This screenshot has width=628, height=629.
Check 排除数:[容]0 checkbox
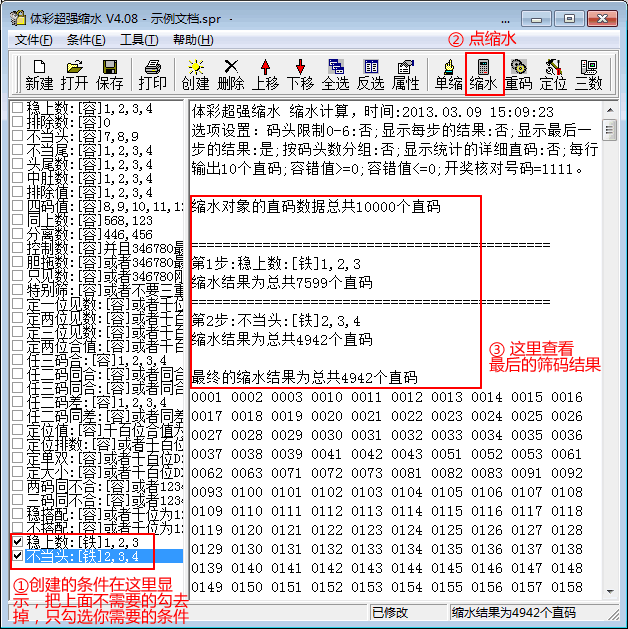17,122
